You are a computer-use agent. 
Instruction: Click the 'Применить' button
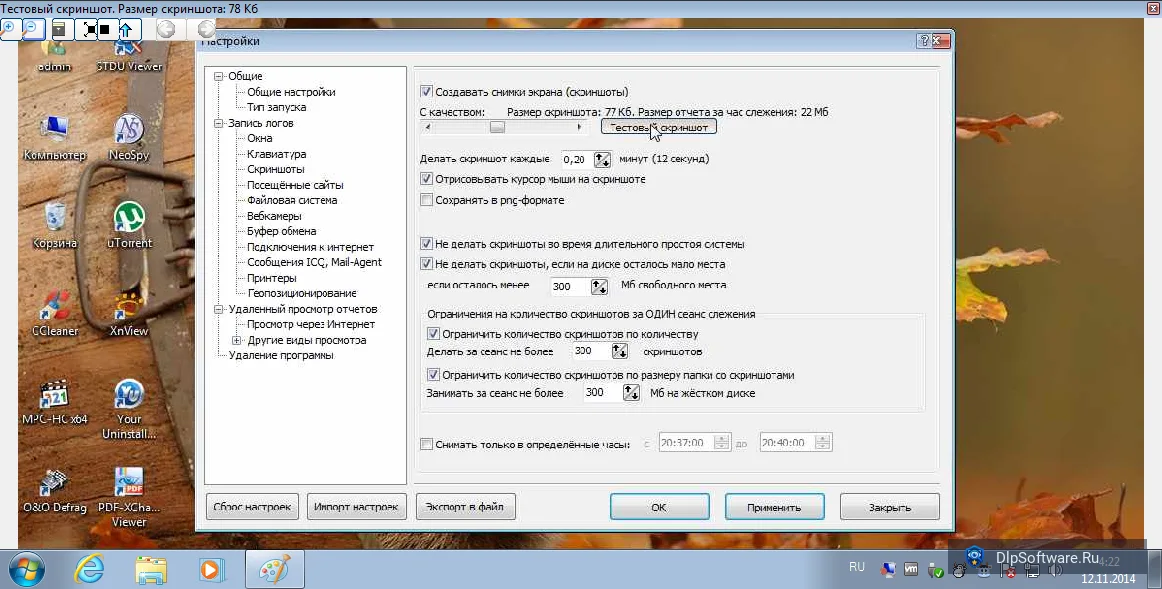[x=774, y=507]
